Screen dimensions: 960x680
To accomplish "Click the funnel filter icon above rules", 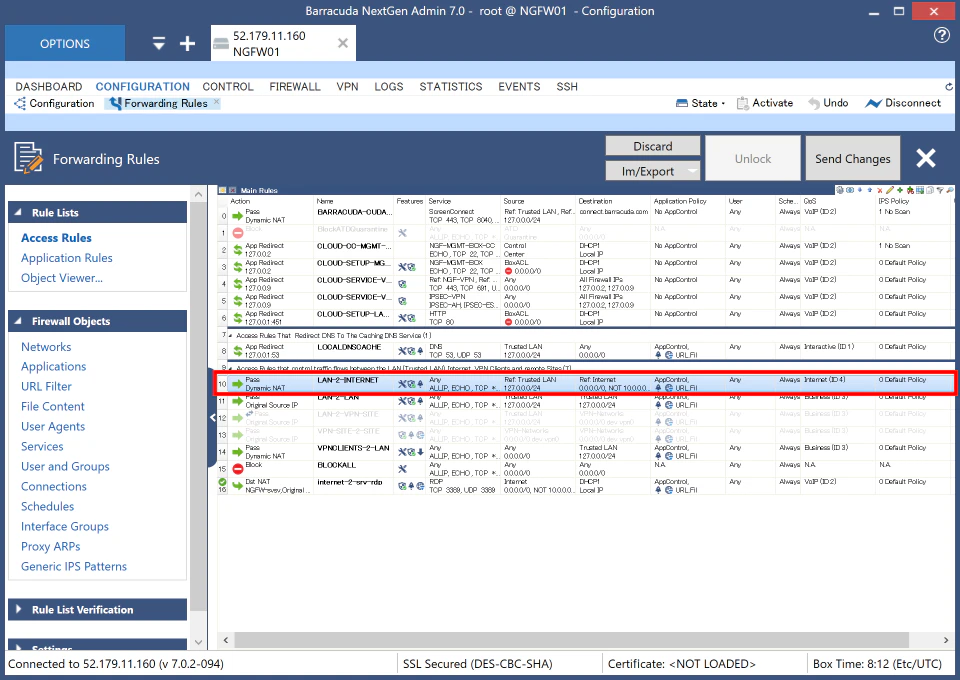I will [x=940, y=190].
